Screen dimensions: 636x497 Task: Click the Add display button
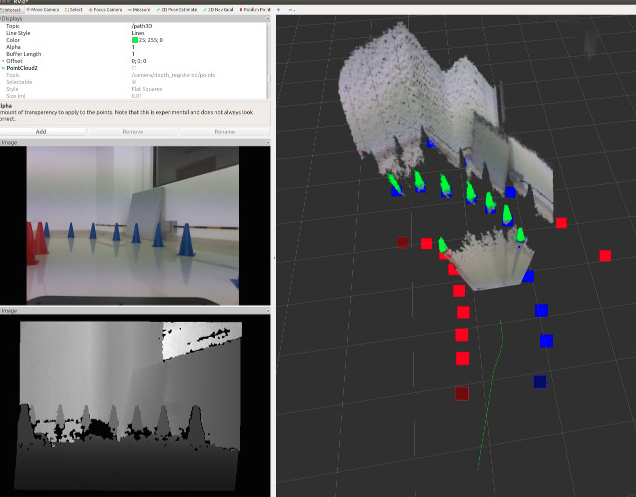[41, 131]
